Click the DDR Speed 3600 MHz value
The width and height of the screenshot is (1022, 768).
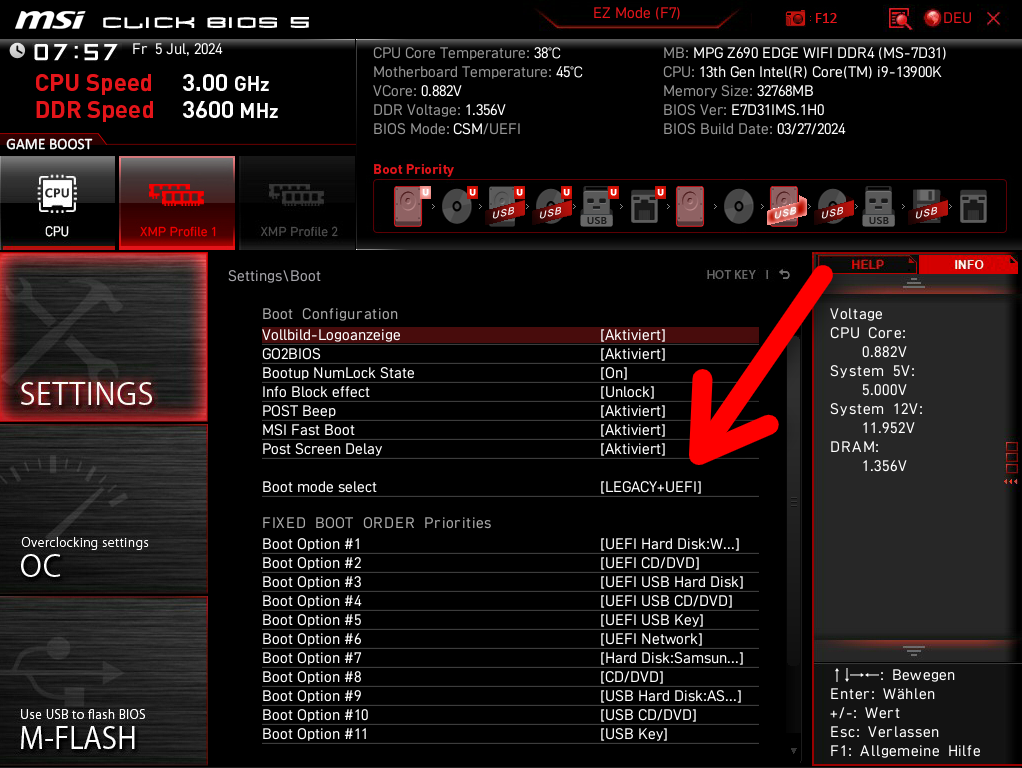click(230, 110)
